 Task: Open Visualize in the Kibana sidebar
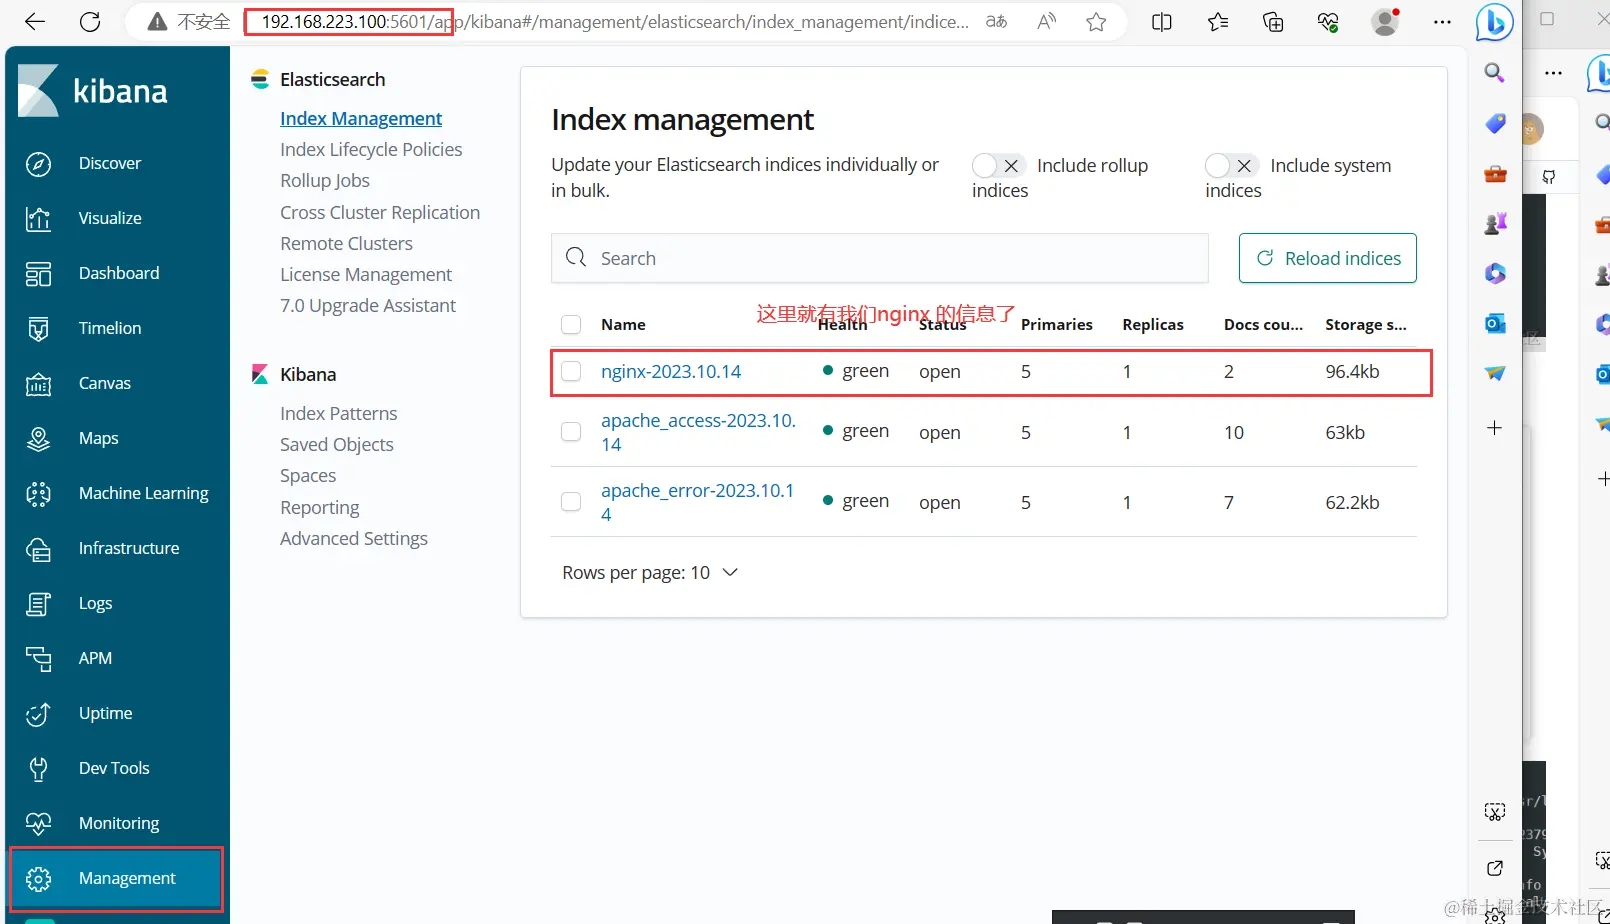[110, 218]
